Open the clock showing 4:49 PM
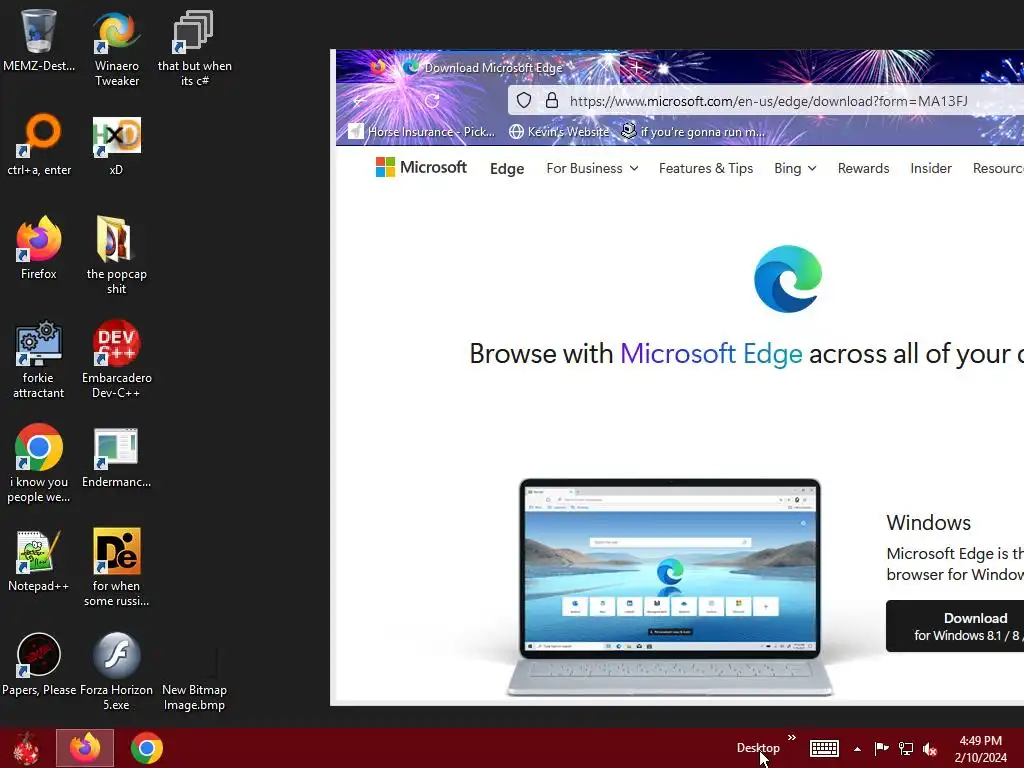This screenshot has width=1024, height=768. click(x=980, y=749)
